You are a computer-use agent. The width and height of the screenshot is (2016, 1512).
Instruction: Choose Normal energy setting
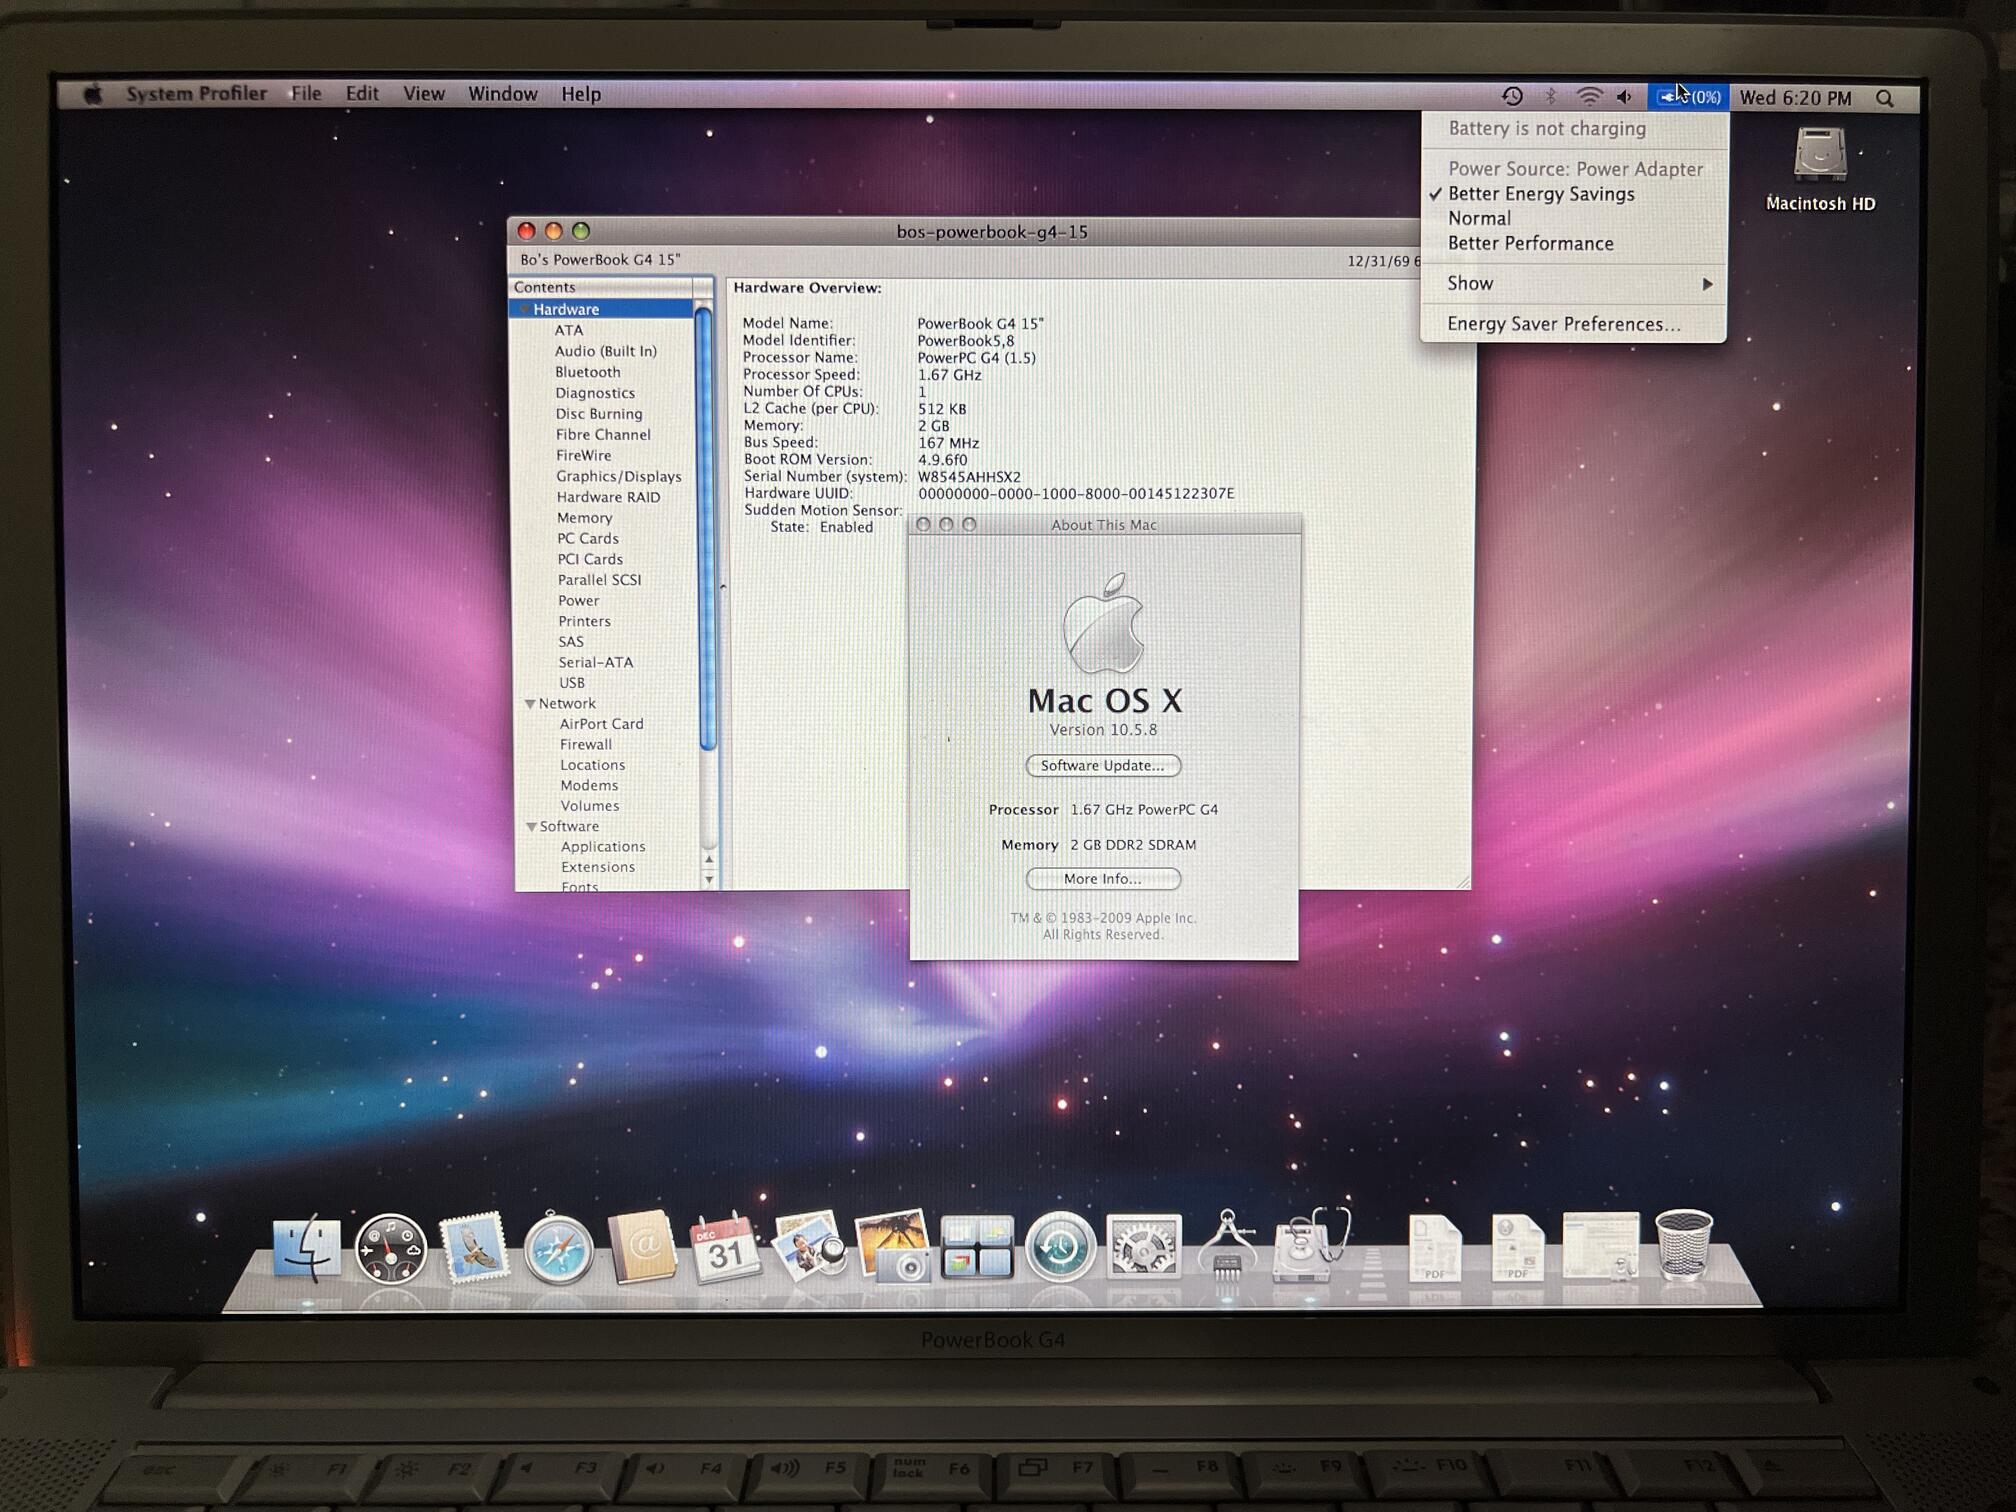click(x=1479, y=218)
